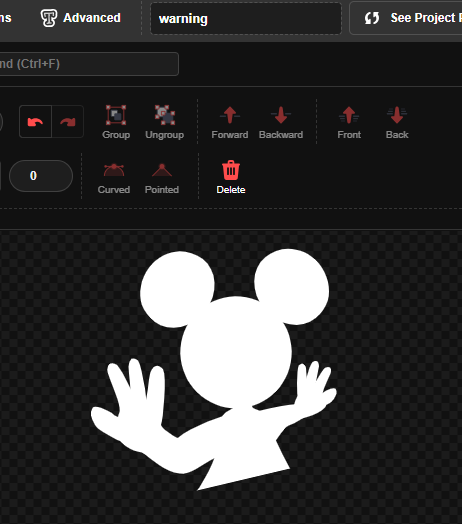Open the Advanced tab
The image size is (462, 524).
click(81, 18)
